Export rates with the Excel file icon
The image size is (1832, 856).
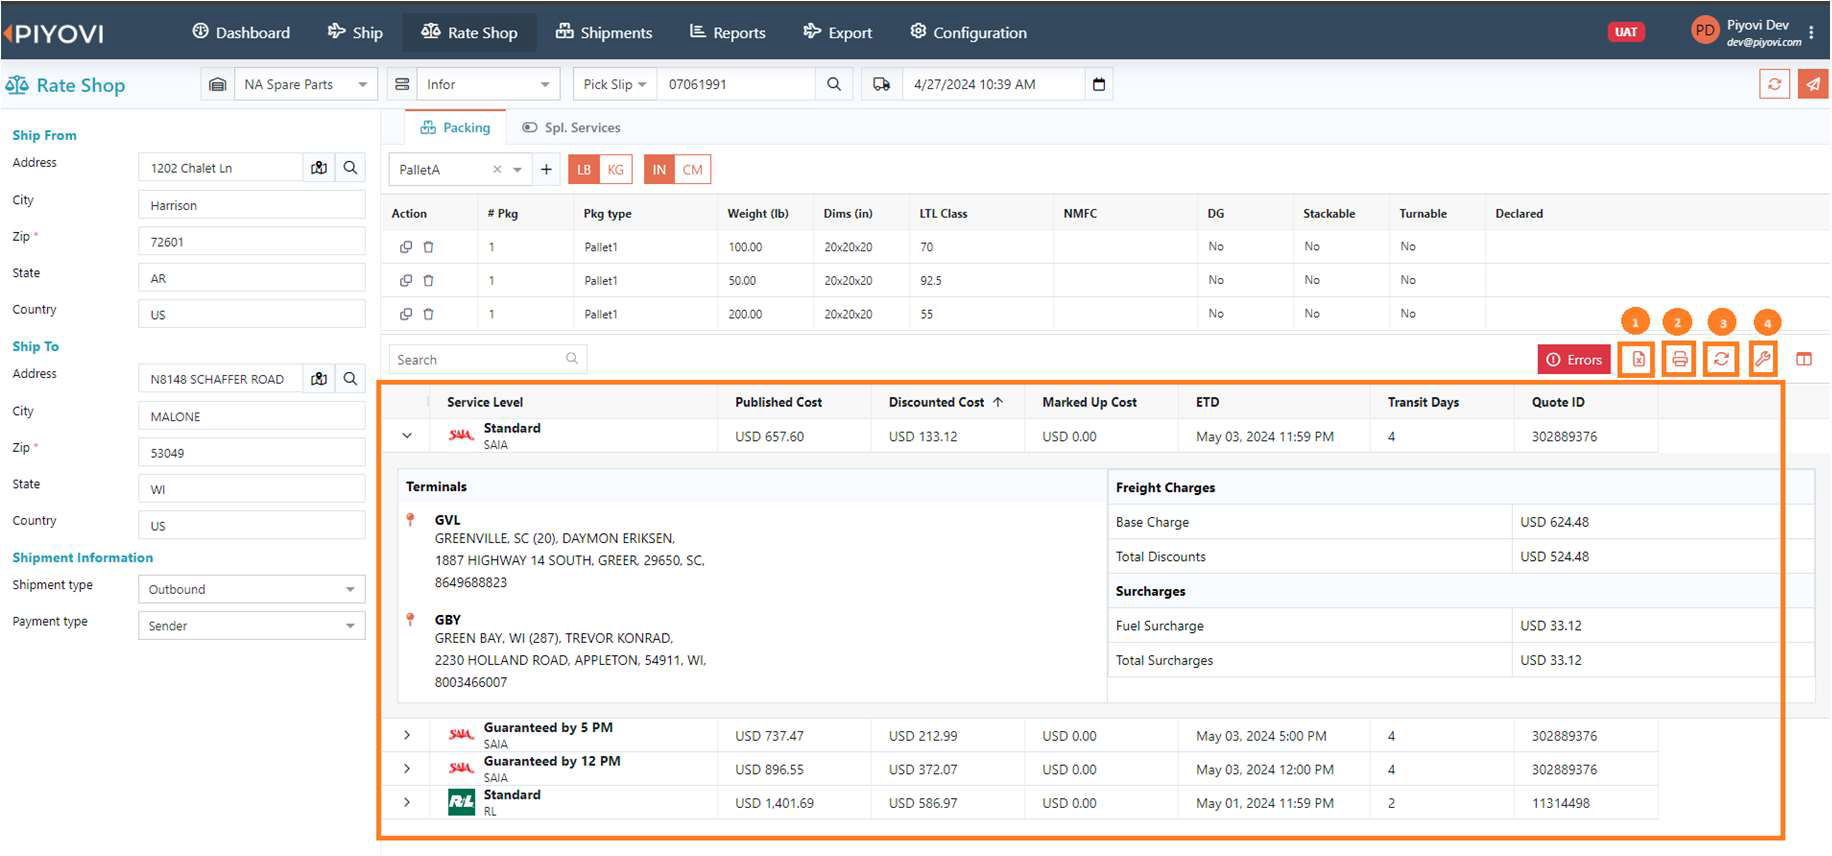(x=1637, y=359)
